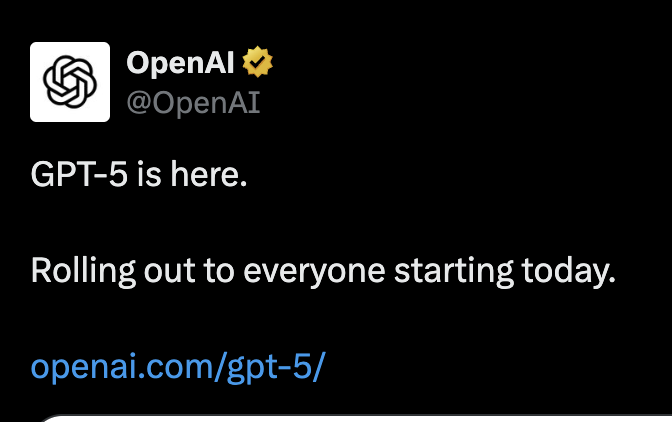Follow the openai.com/gpt-5/ link
Screen dimensions: 672x422
(x=178, y=368)
